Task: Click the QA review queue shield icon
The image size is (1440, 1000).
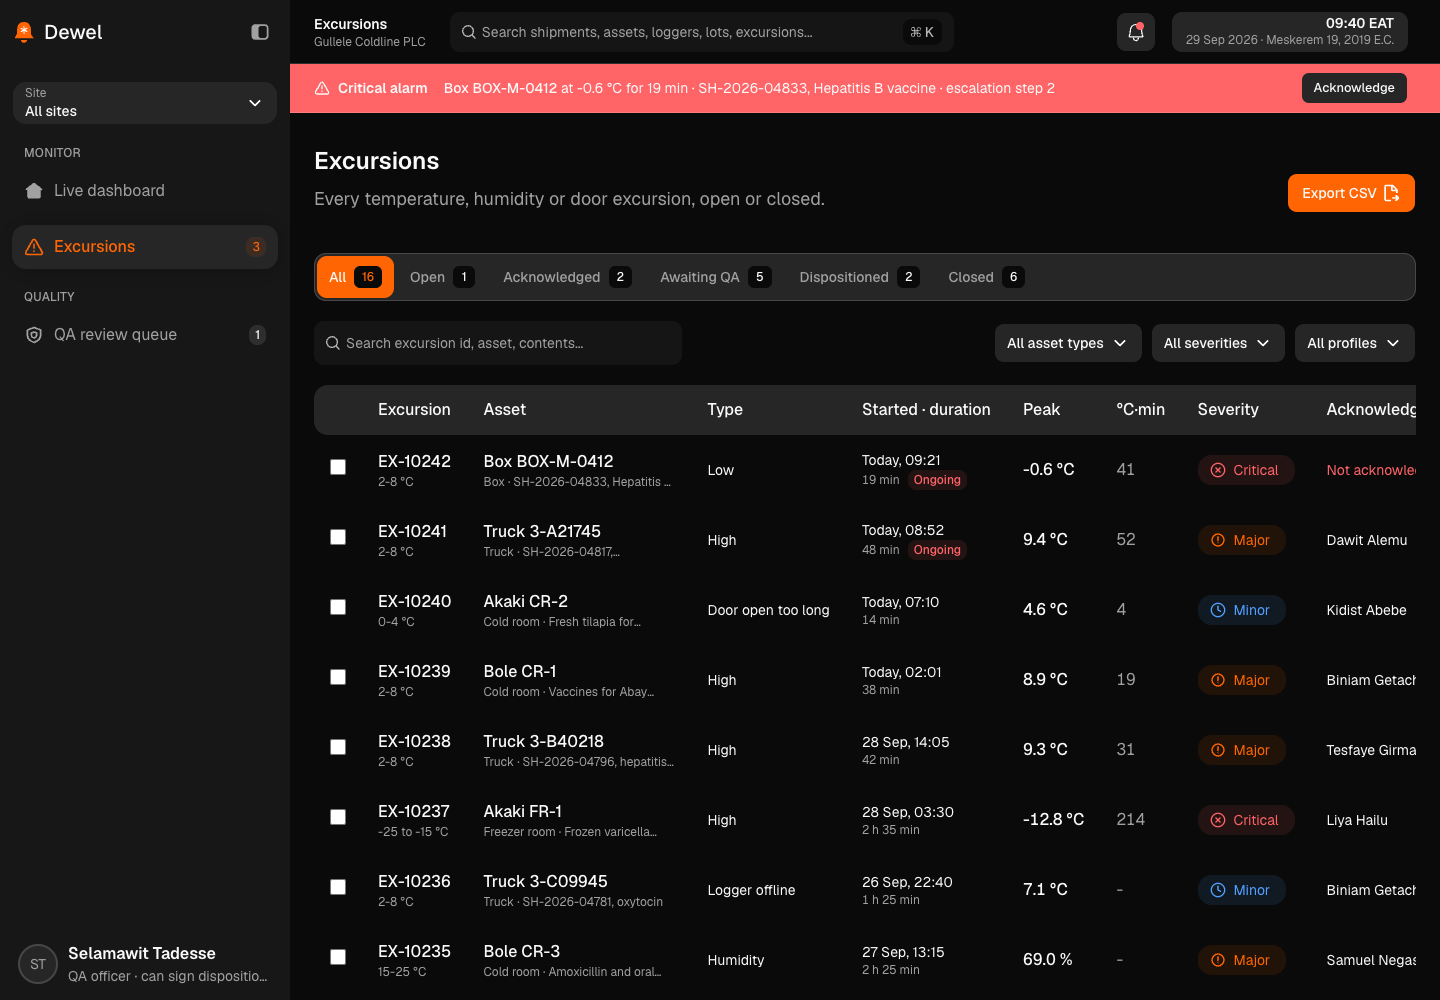Action: 34,335
